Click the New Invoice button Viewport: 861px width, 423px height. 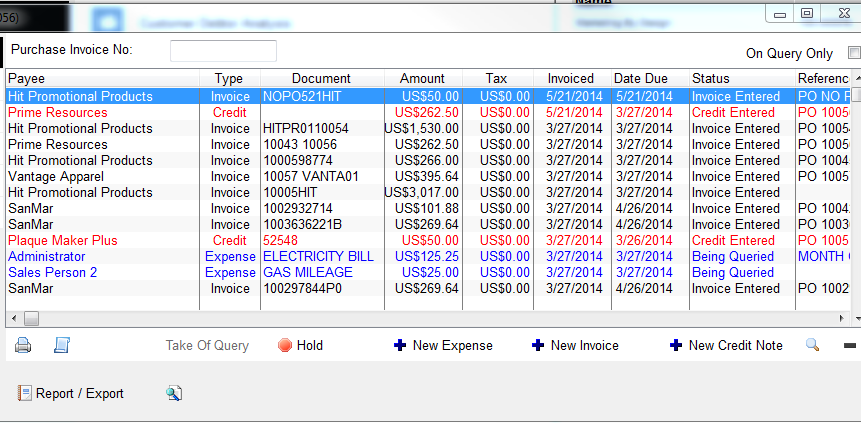click(x=575, y=346)
